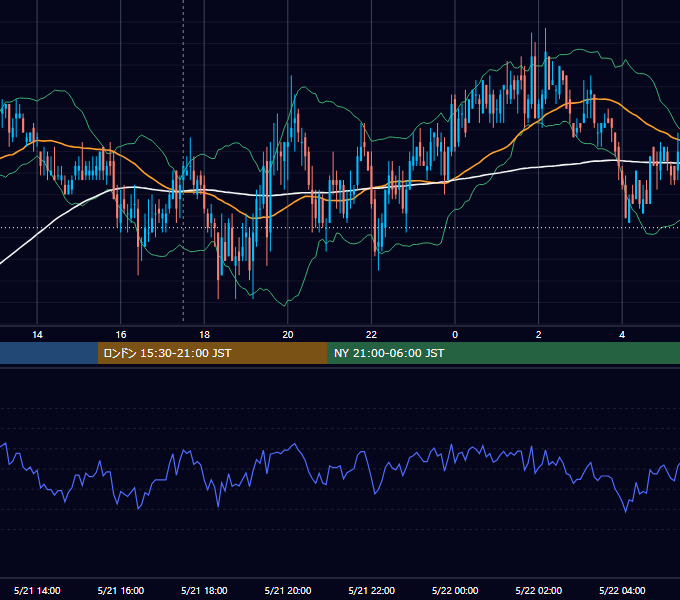Click the 5/21 16:00 date label
The width and height of the screenshot is (680, 600).
point(121,590)
